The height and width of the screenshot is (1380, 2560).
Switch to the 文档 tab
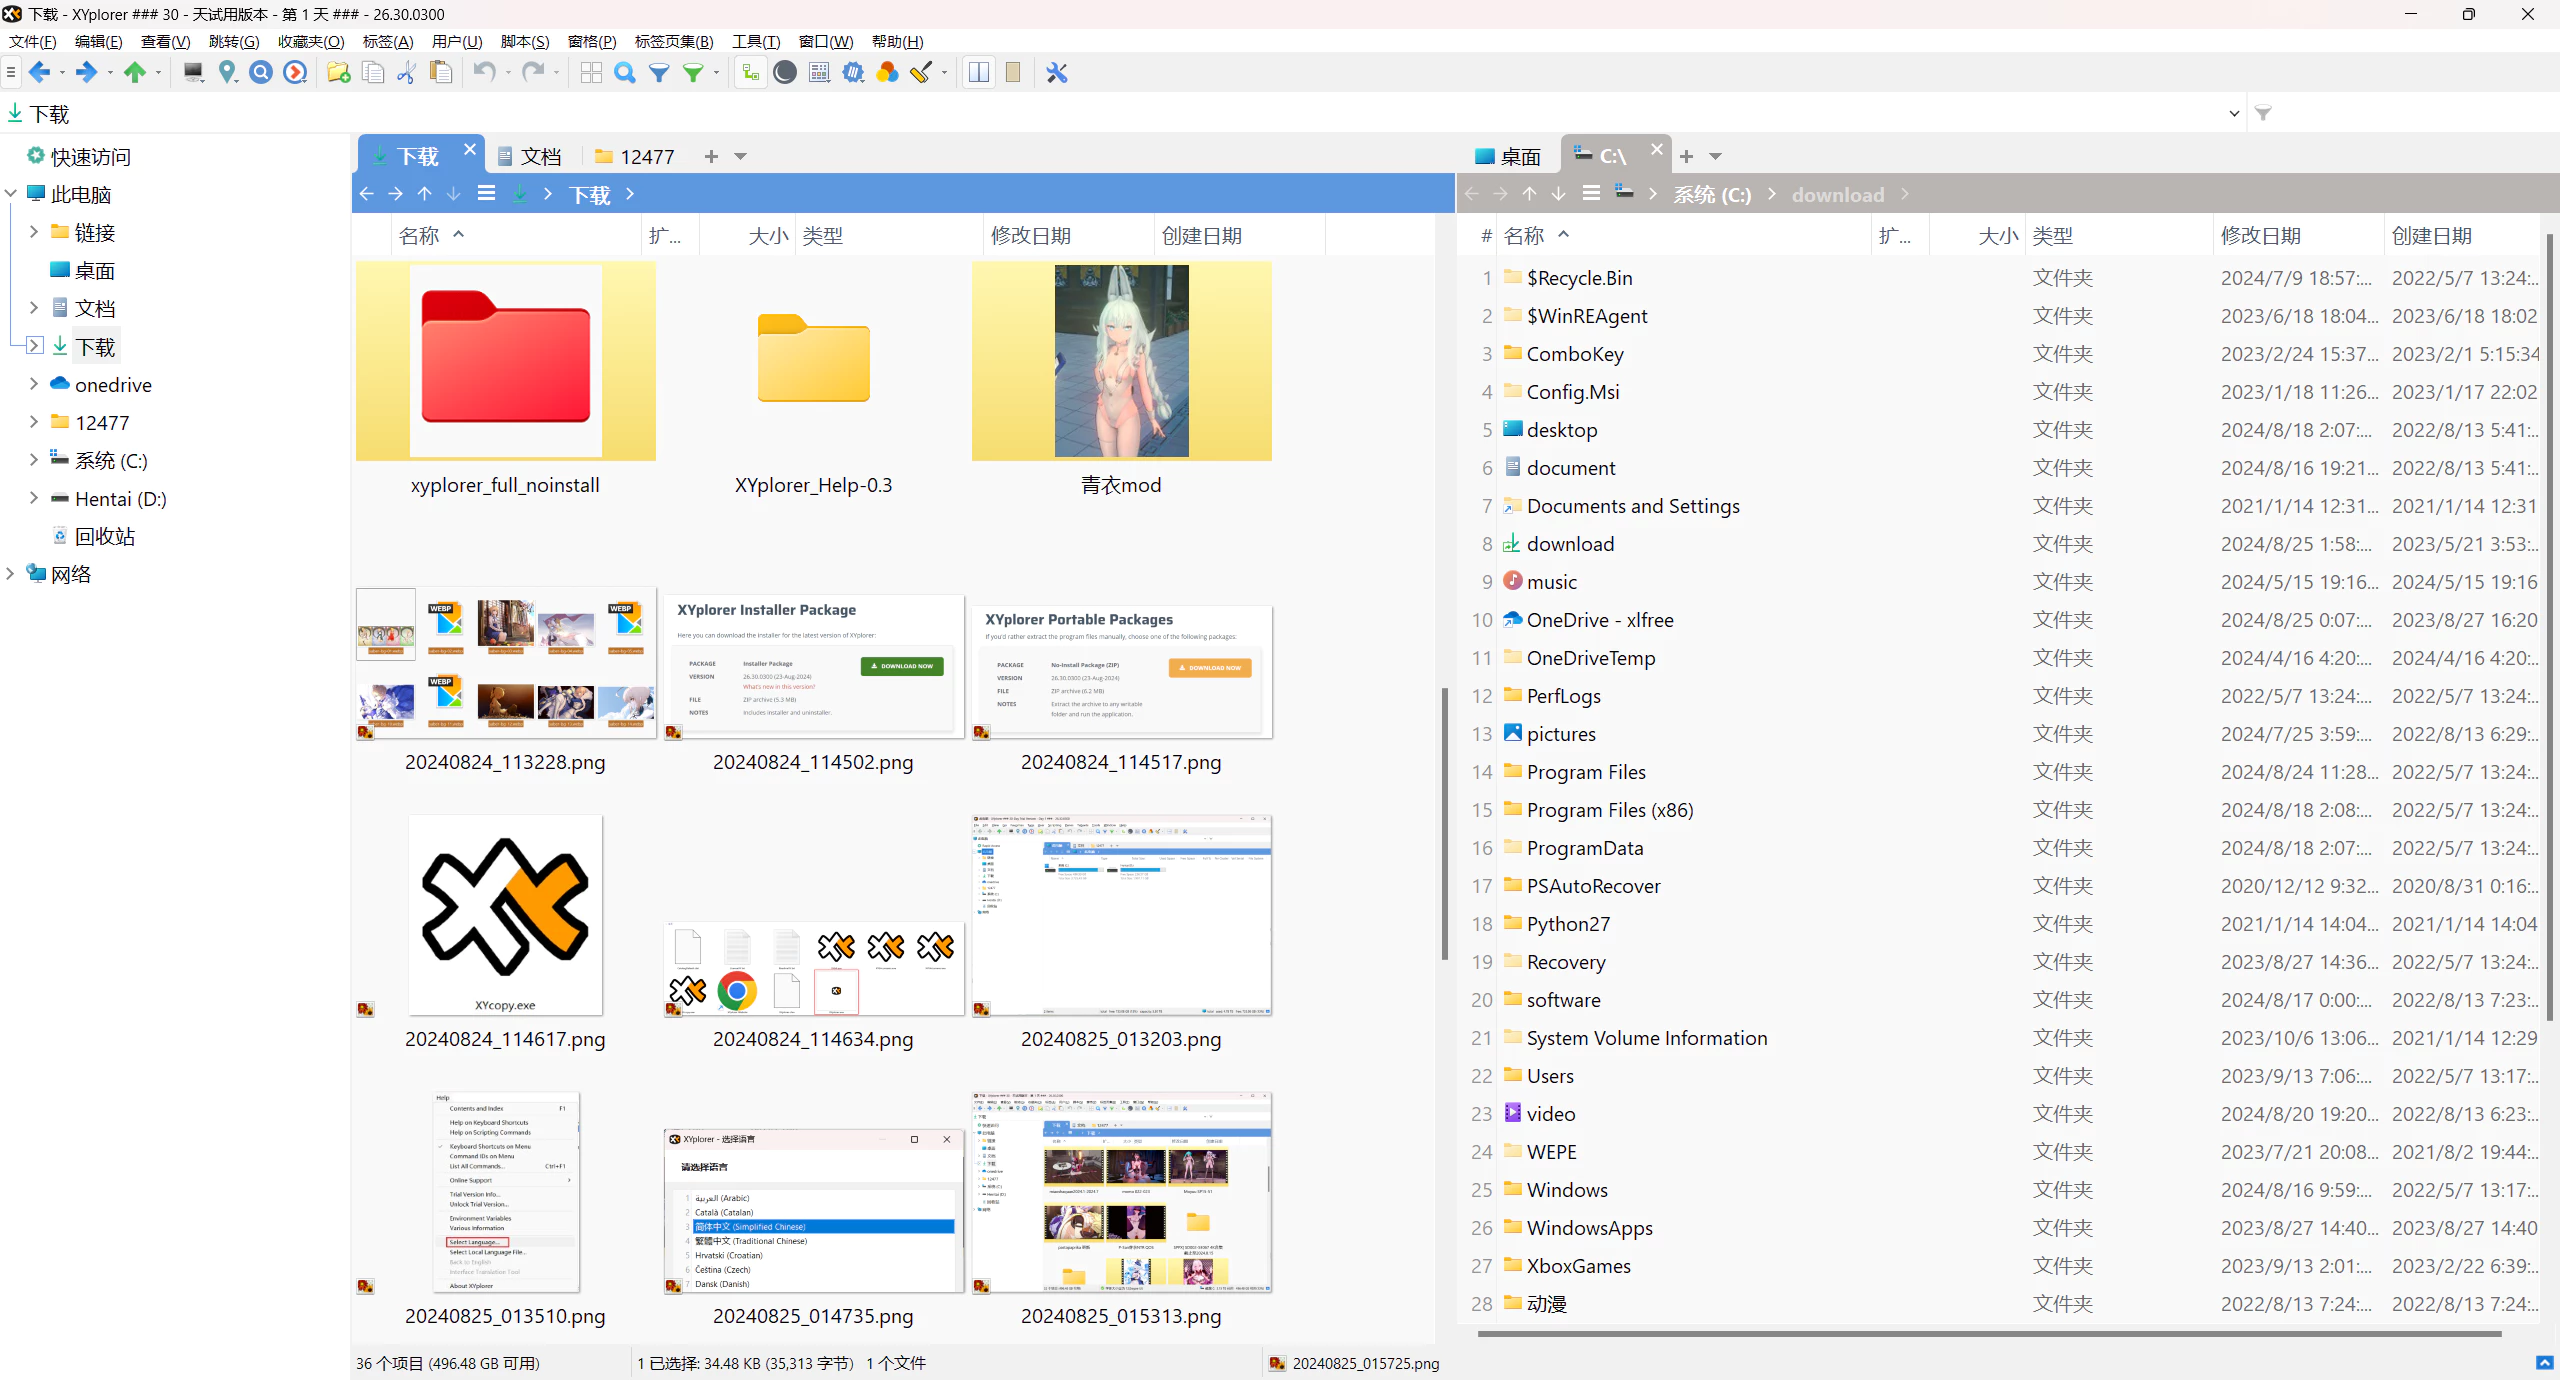point(530,156)
